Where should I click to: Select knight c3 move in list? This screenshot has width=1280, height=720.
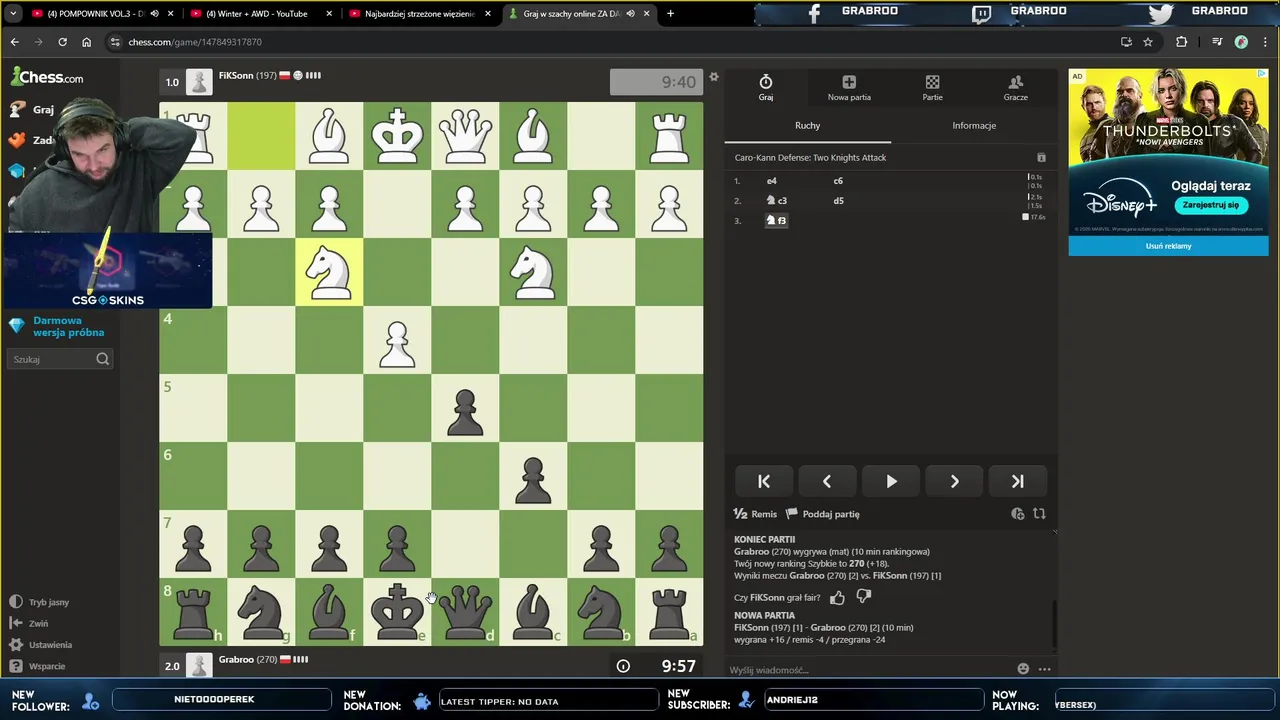(777, 201)
